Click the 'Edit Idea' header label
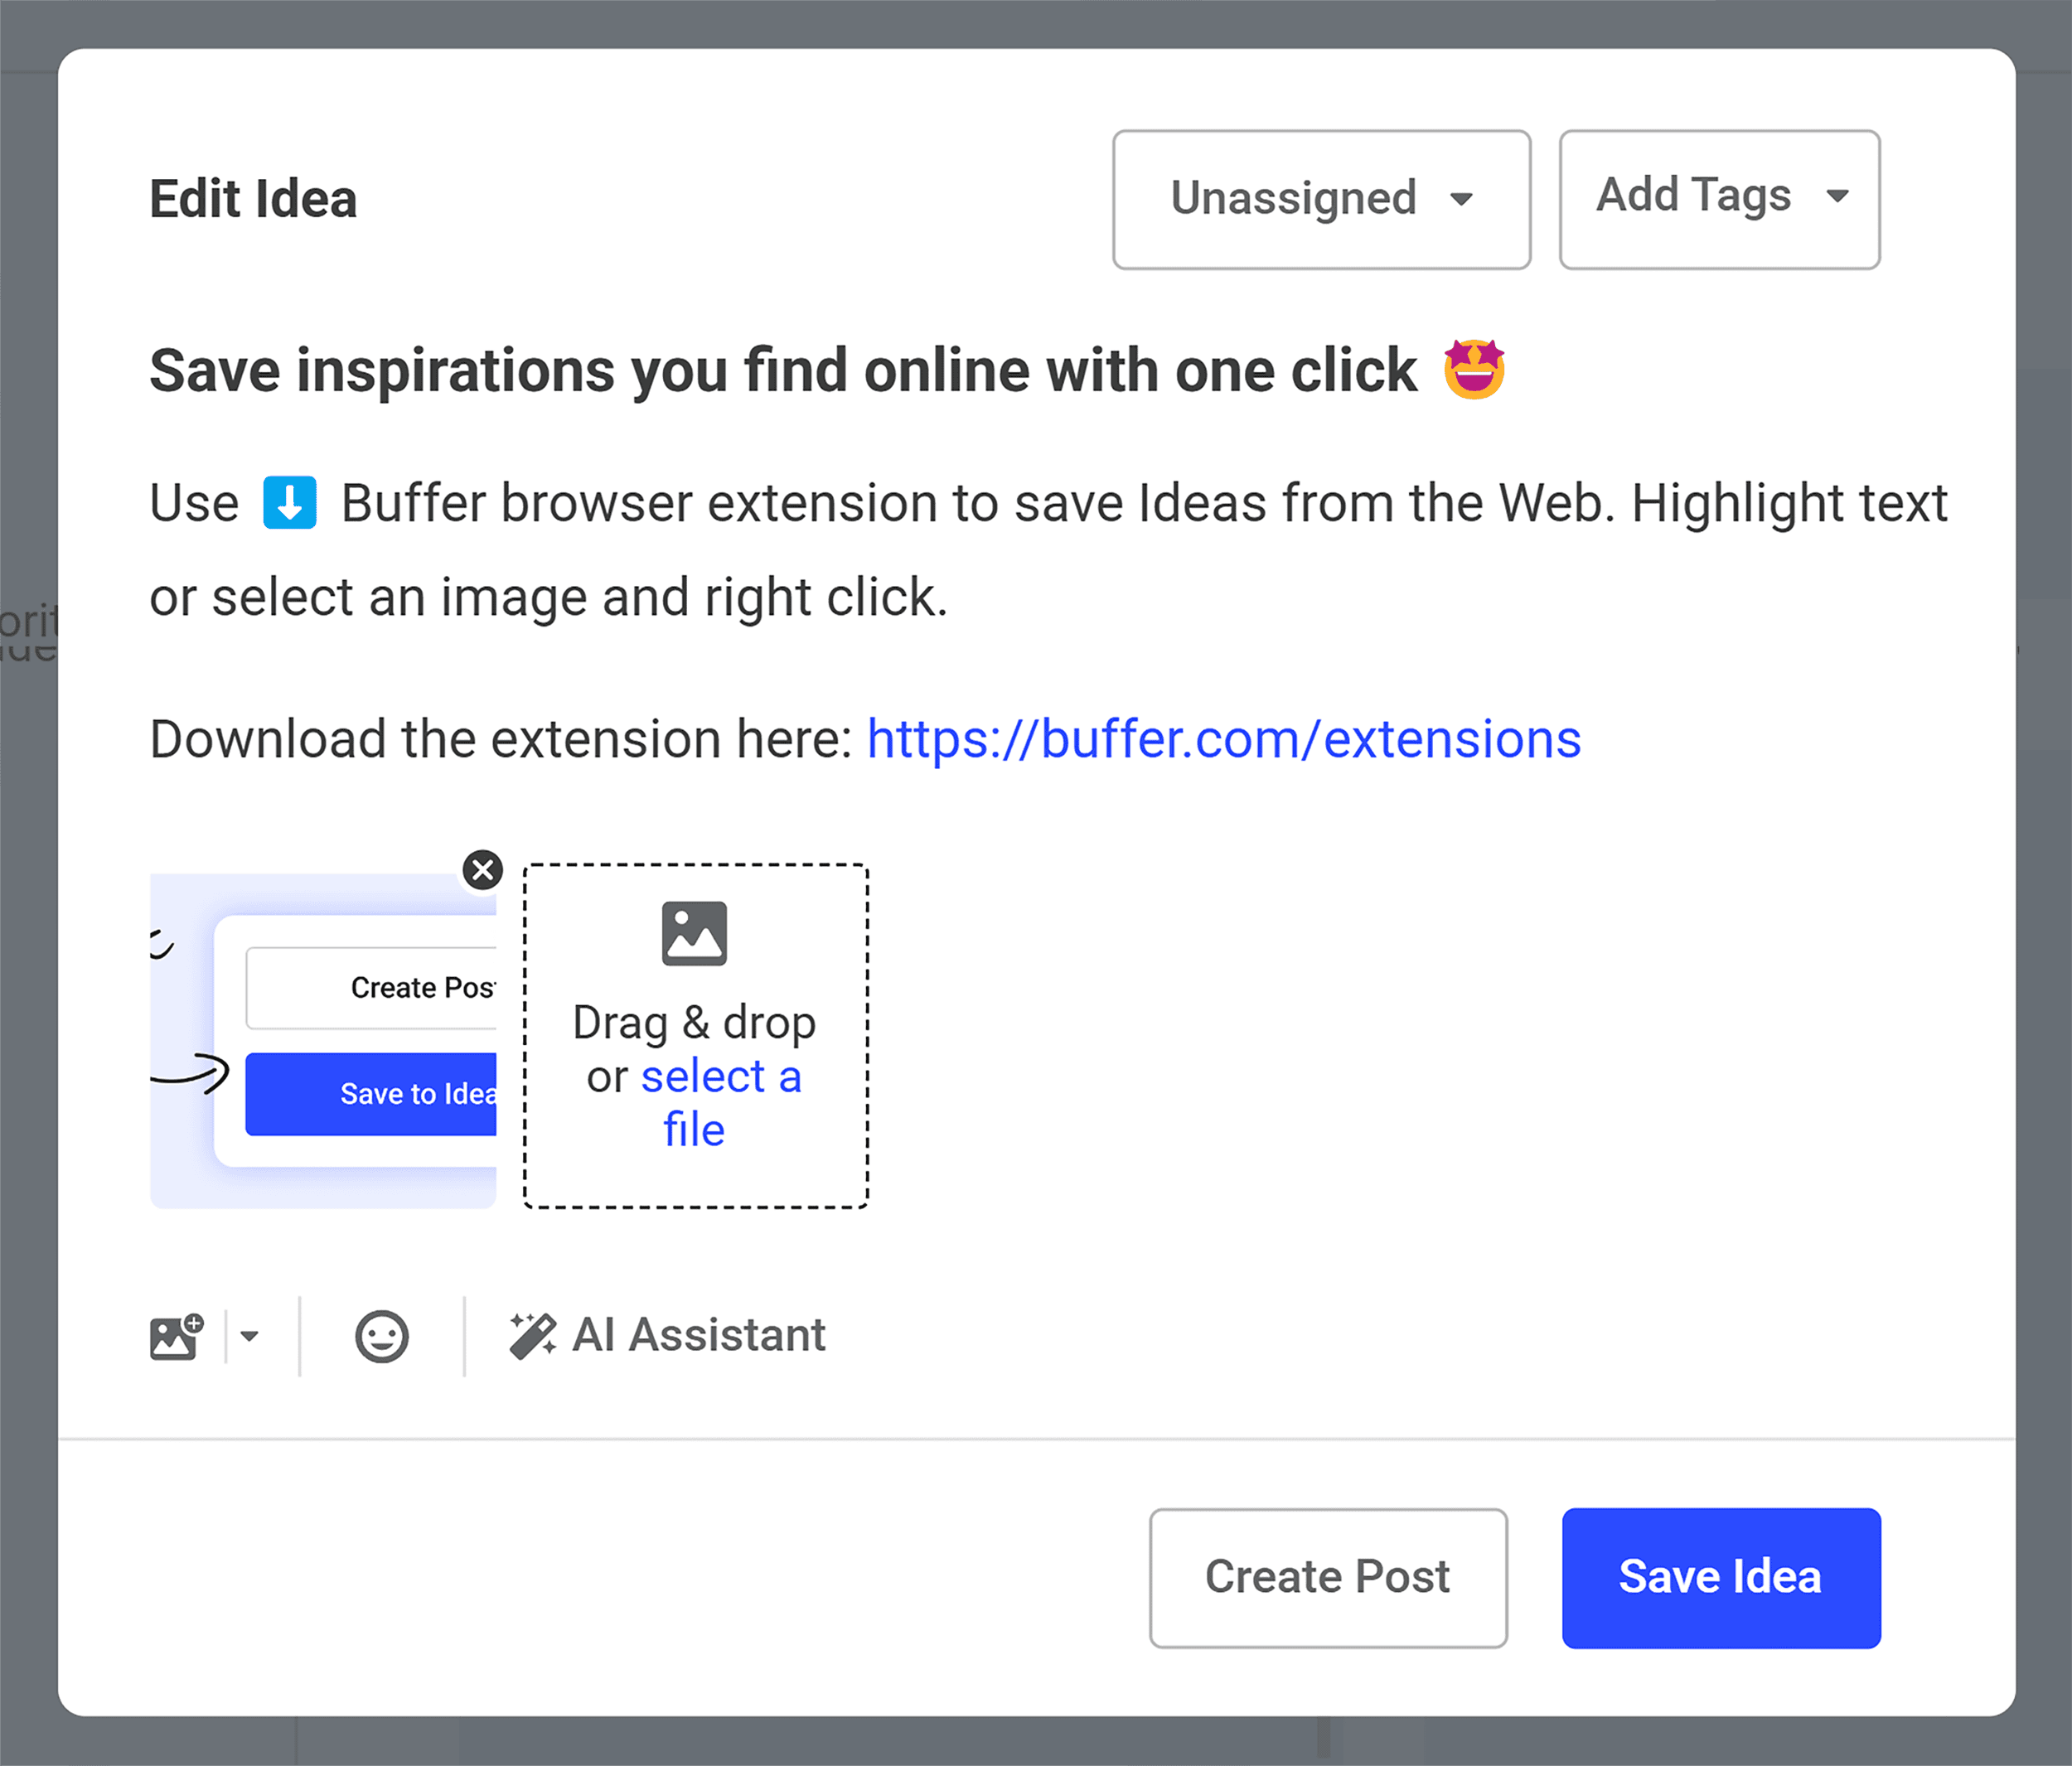Image resolution: width=2072 pixels, height=1766 pixels. [252, 199]
